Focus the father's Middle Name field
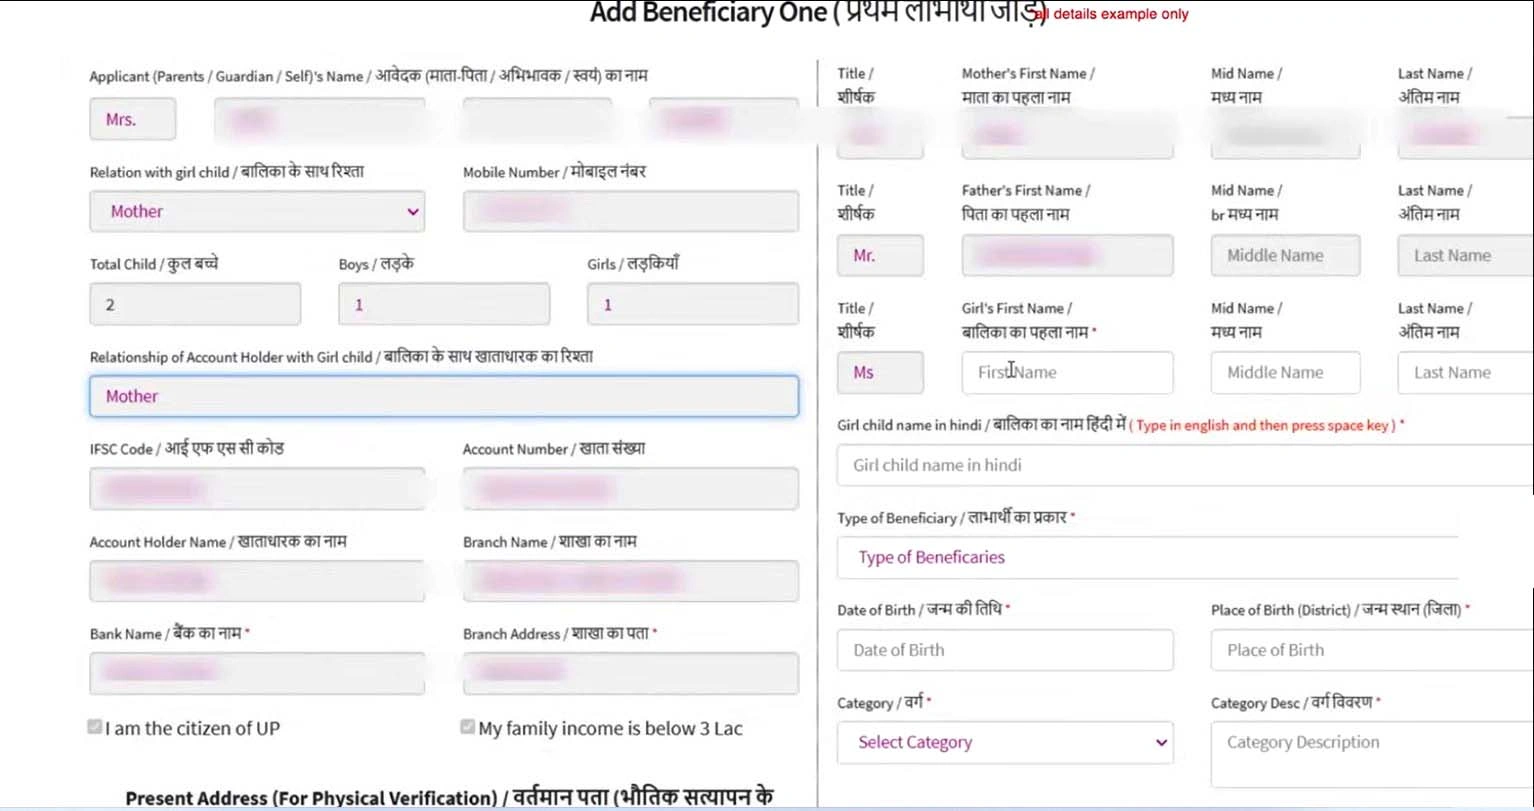 click(1285, 256)
